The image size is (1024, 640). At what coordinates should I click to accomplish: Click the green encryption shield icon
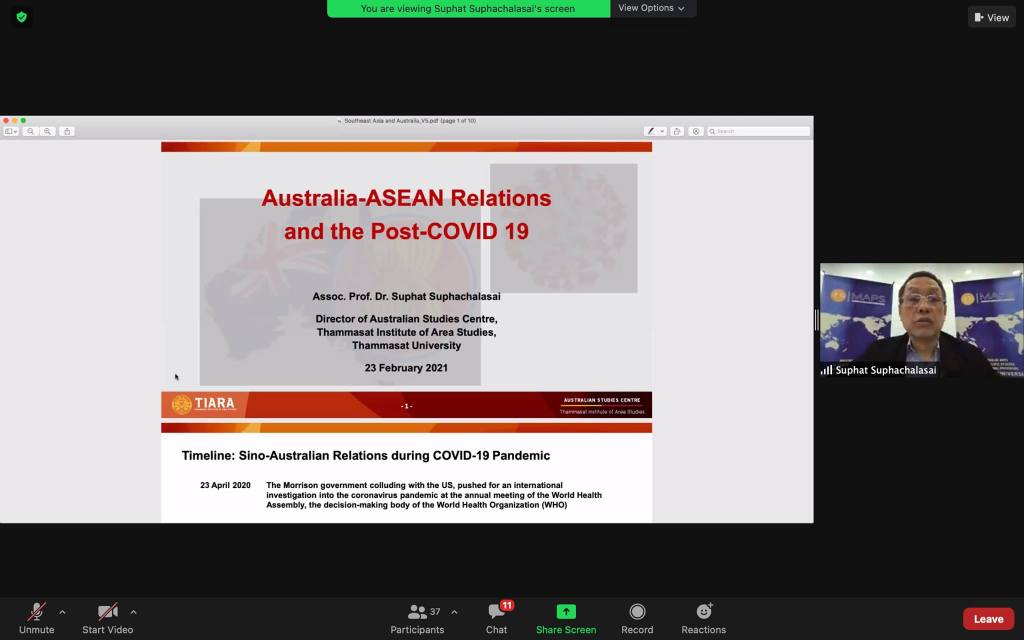tap(21, 17)
